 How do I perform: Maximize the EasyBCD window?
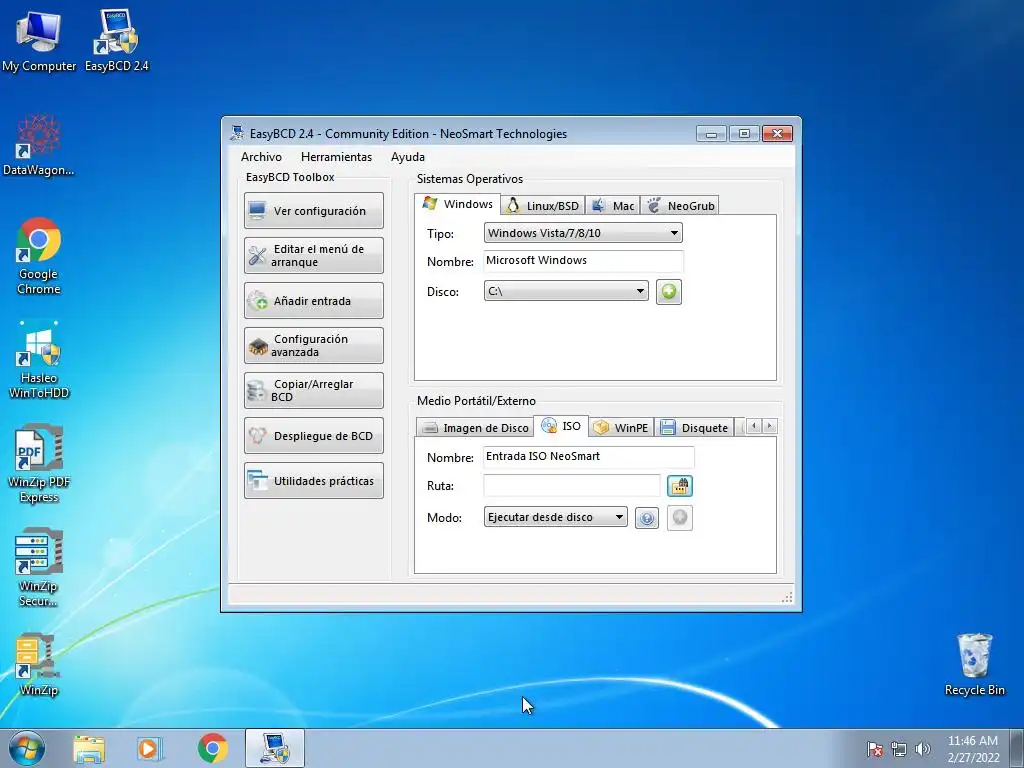[x=744, y=134]
